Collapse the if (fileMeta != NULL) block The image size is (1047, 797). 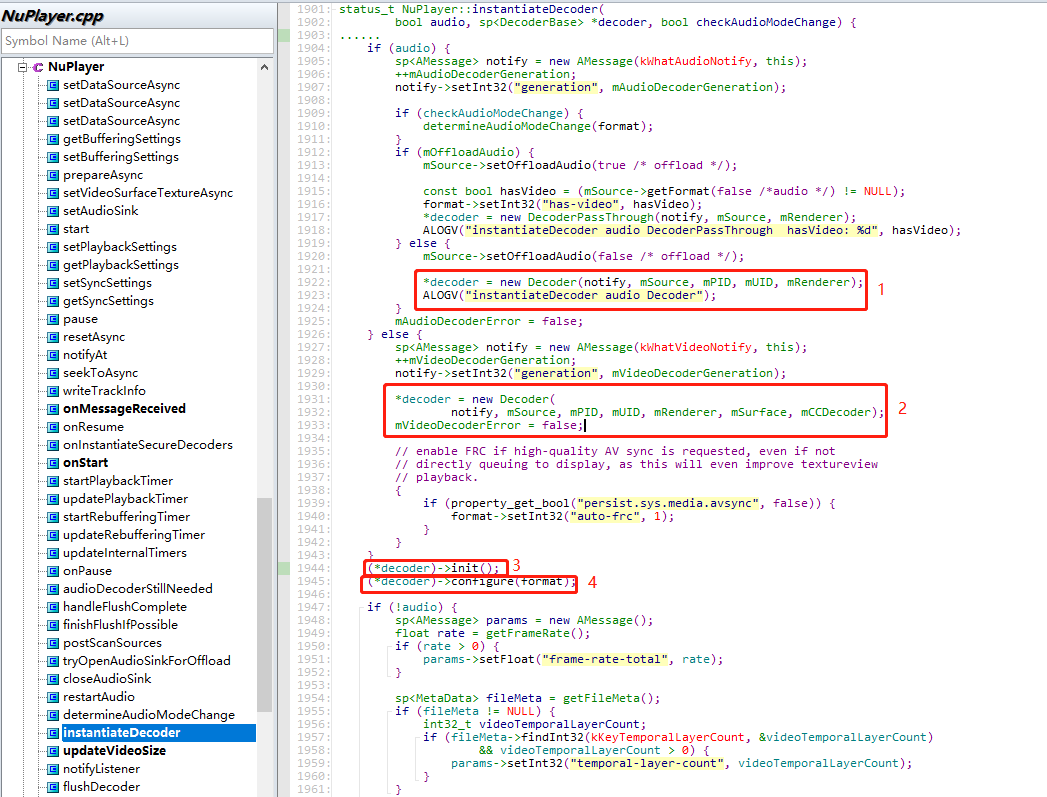[388, 712]
